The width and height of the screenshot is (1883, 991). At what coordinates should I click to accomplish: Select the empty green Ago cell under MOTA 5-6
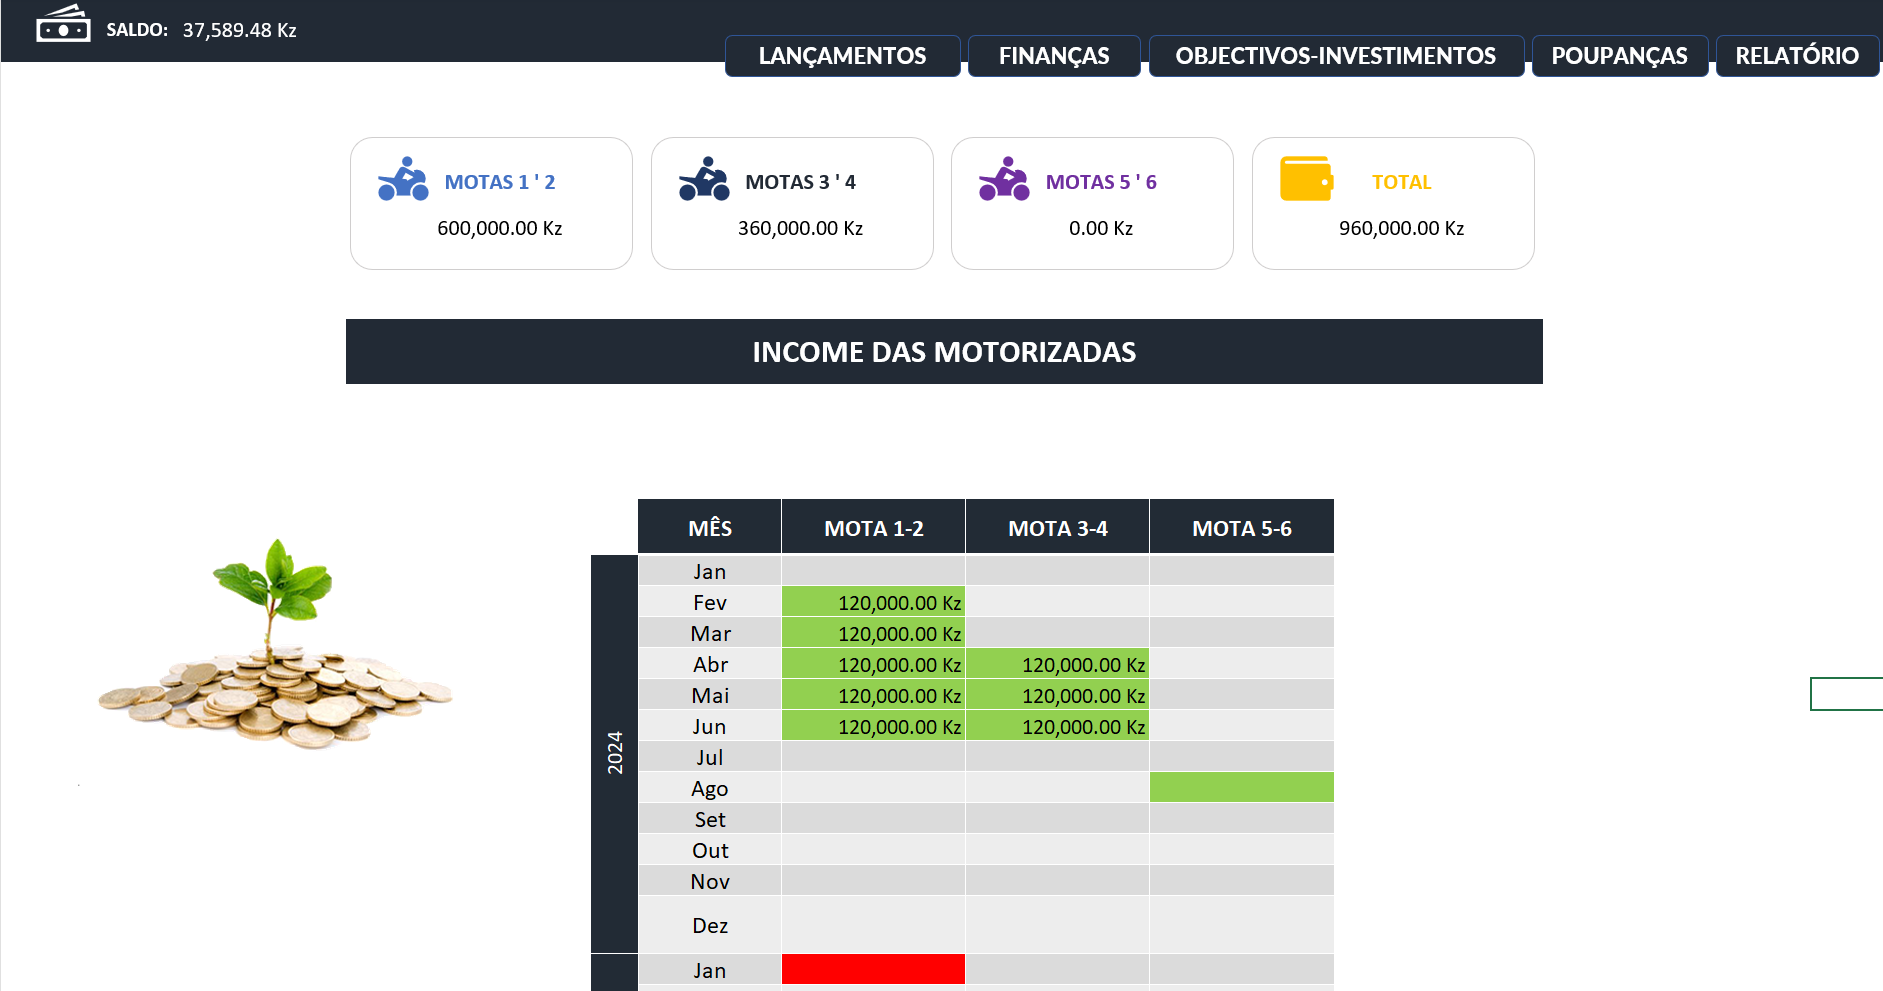[x=1241, y=787]
